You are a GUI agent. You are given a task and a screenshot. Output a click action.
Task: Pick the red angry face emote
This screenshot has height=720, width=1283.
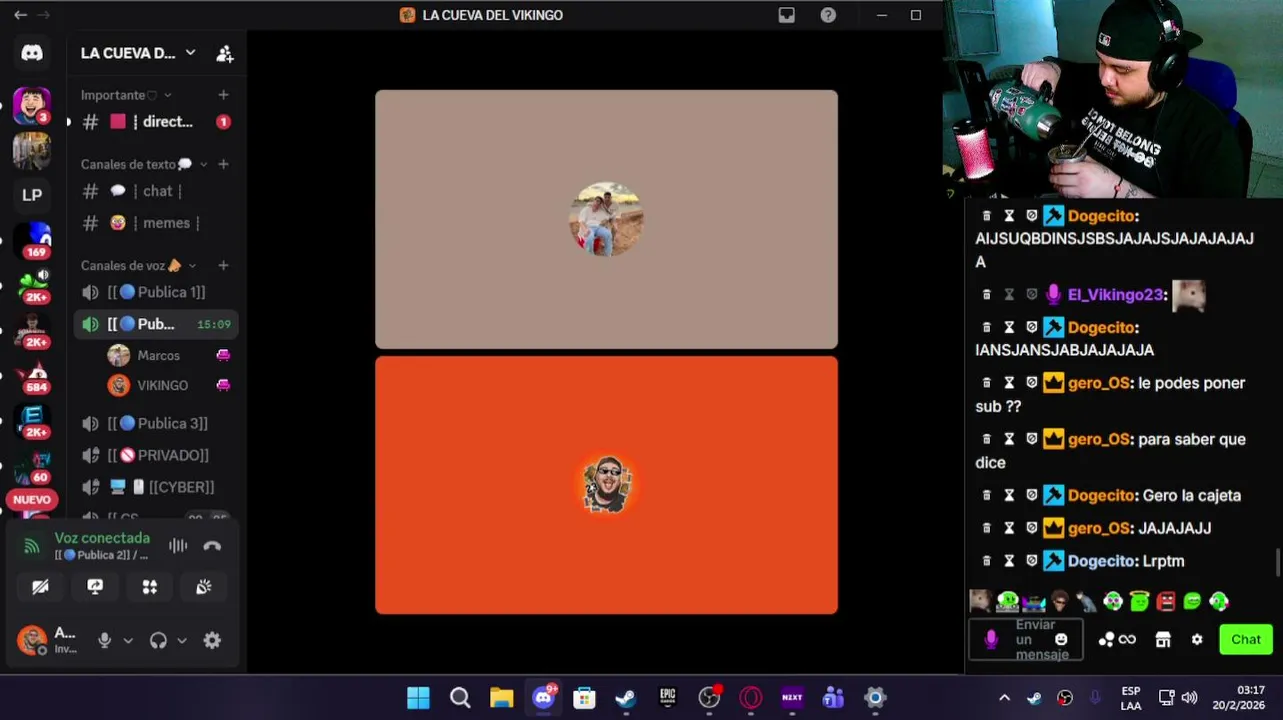1166,601
